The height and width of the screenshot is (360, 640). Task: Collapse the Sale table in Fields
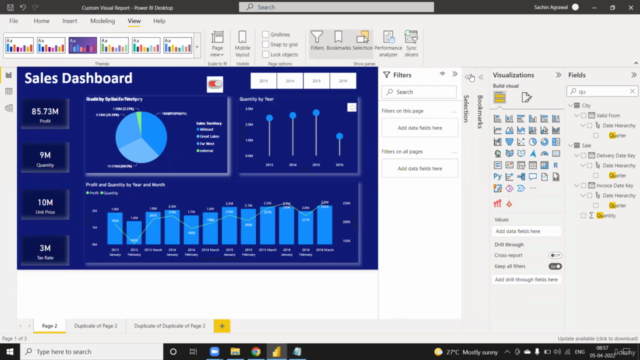click(x=571, y=145)
